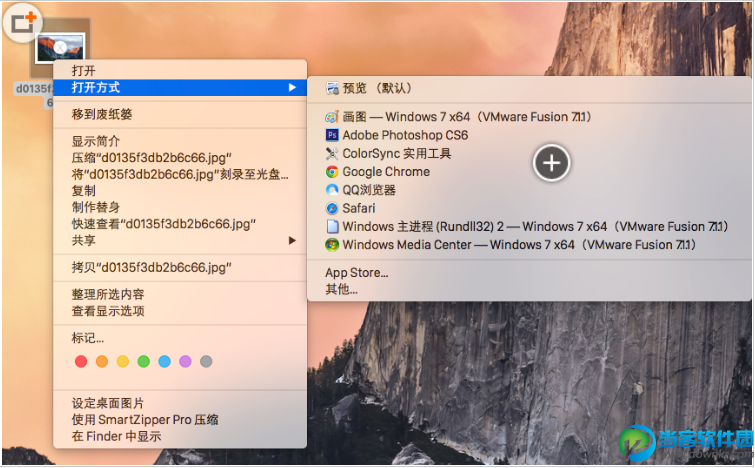The height and width of the screenshot is (468, 755).
Task: Choose 拷贝"d0135f3db2b6c66.jpg"
Action: point(180,268)
